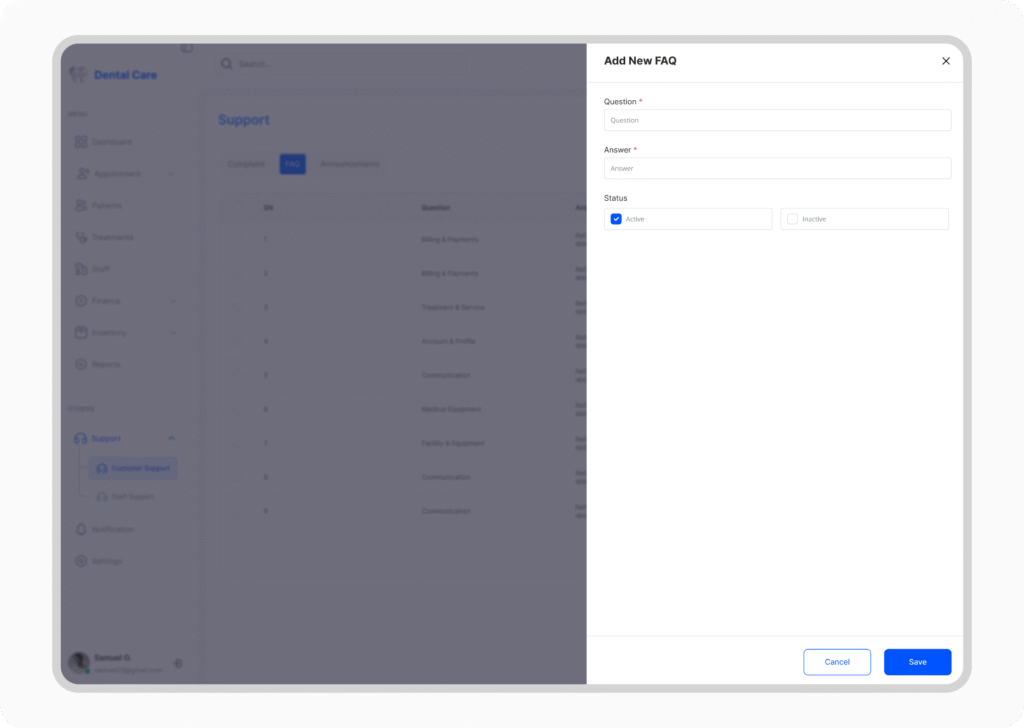
Task: Click the Staff icon in sidebar
Action: 81,269
